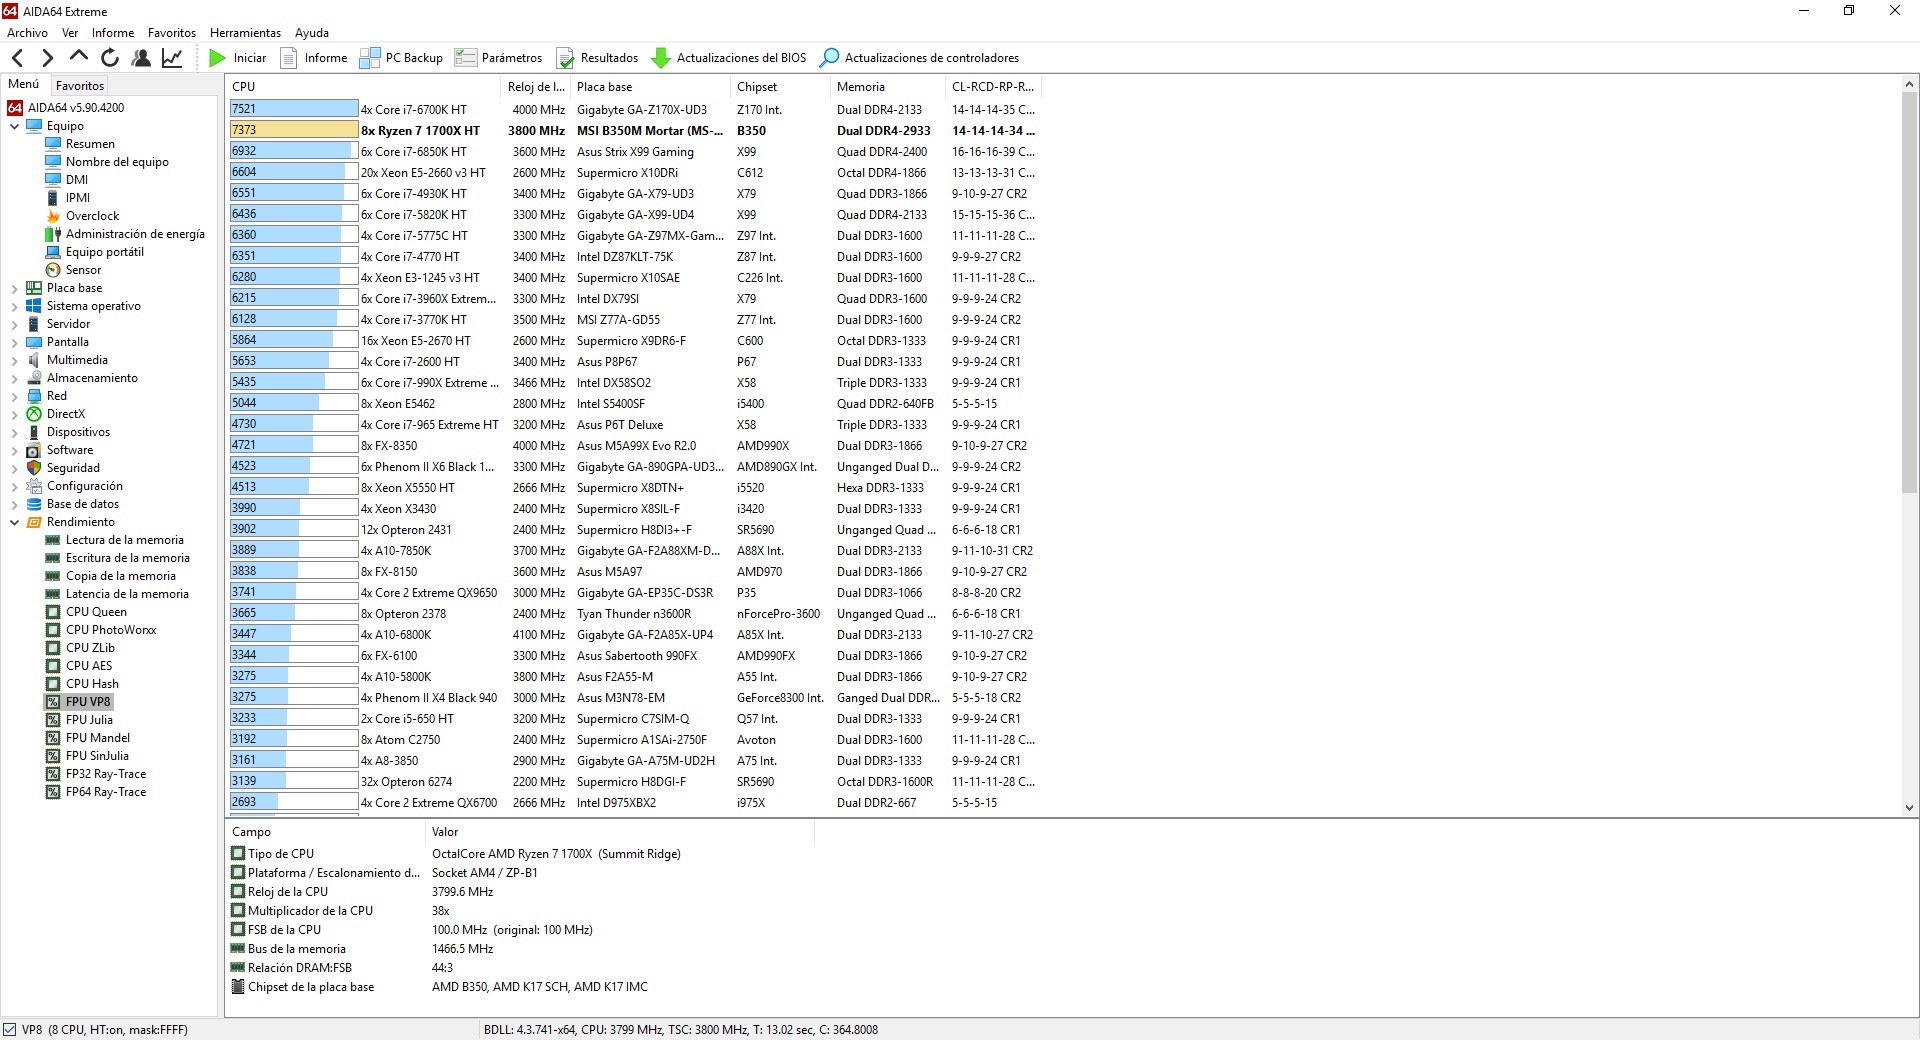Select the 8x FX-8350 result row
Screen dimensions: 1920x1040
pos(634,446)
